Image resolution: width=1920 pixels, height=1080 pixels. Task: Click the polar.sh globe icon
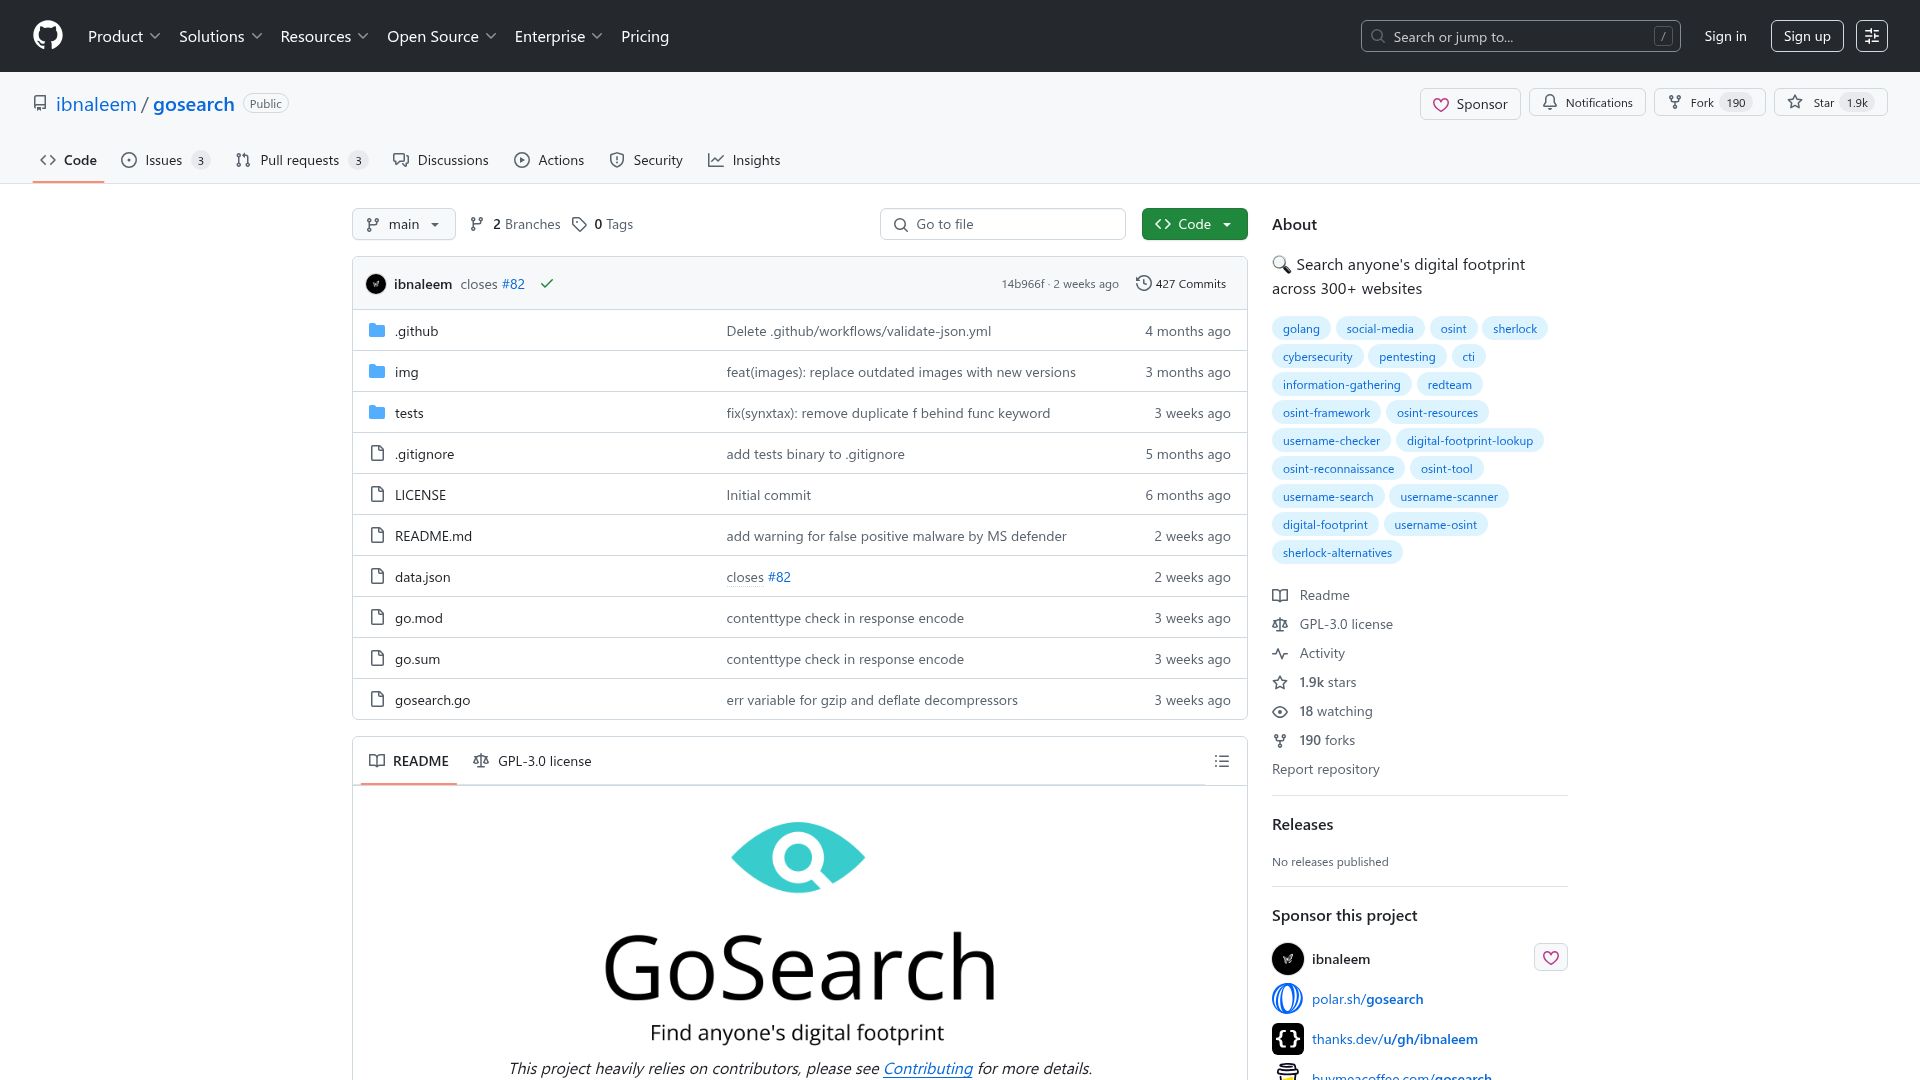(x=1288, y=999)
